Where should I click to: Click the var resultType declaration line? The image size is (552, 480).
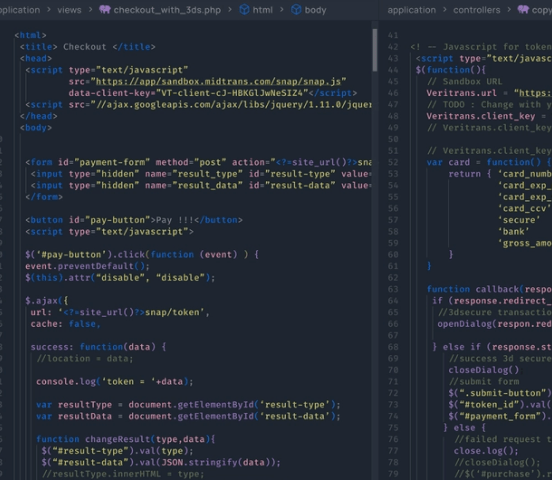pos(188,405)
